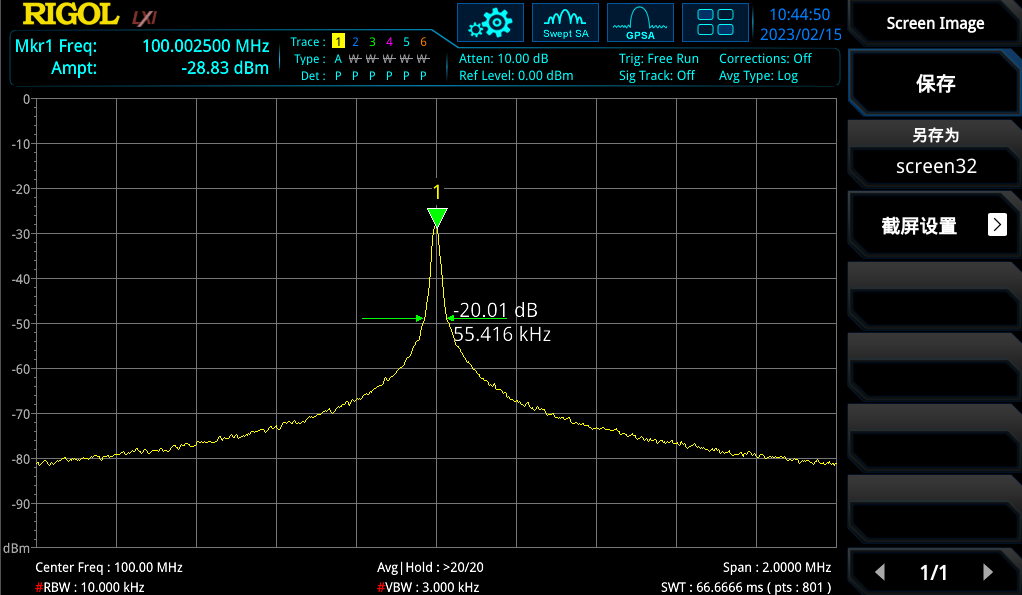
Task: Open the Trig: Free Run setting
Action: (658, 59)
